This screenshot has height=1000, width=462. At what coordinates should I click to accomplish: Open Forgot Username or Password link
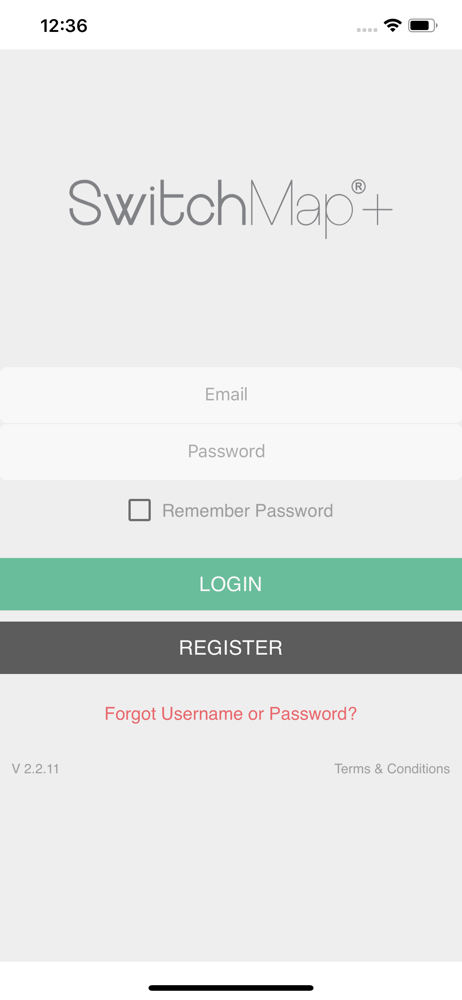(x=231, y=714)
